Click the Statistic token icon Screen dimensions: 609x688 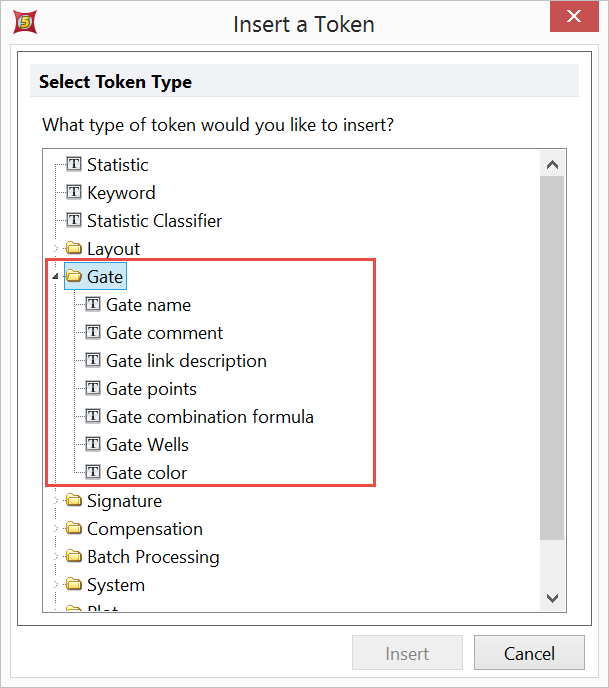click(x=74, y=164)
